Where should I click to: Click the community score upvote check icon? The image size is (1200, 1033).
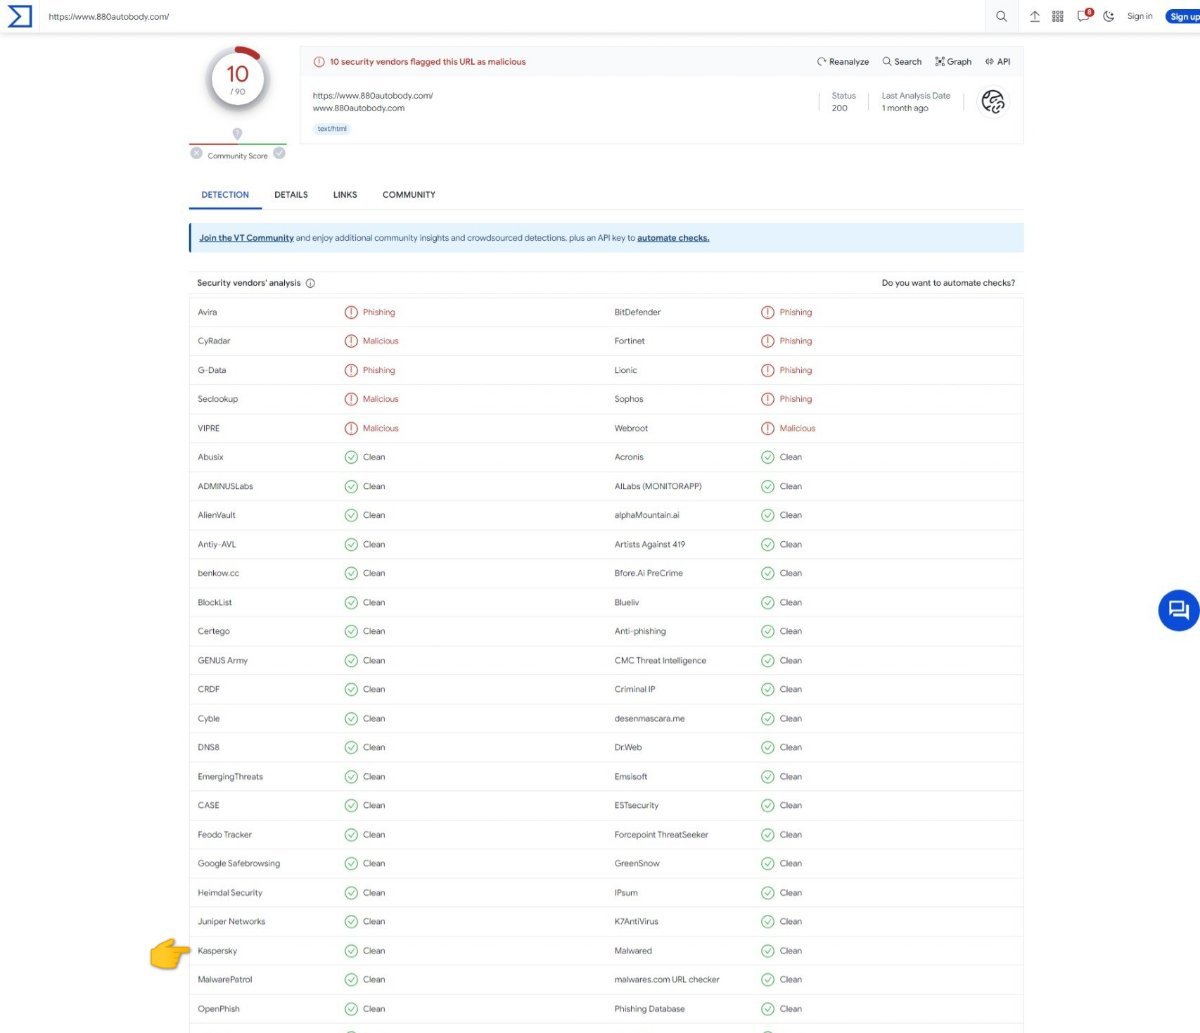(279, 153)
